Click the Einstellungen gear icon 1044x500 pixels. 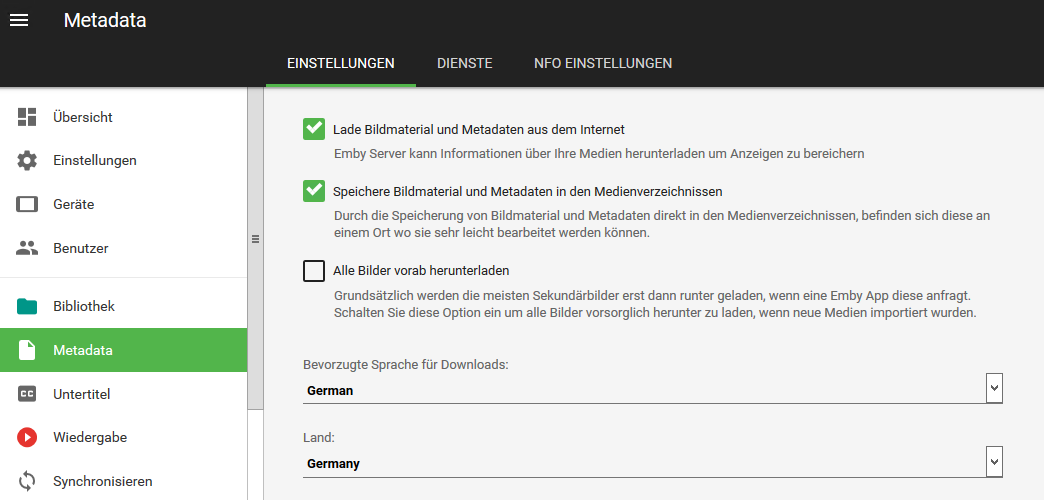27,160
